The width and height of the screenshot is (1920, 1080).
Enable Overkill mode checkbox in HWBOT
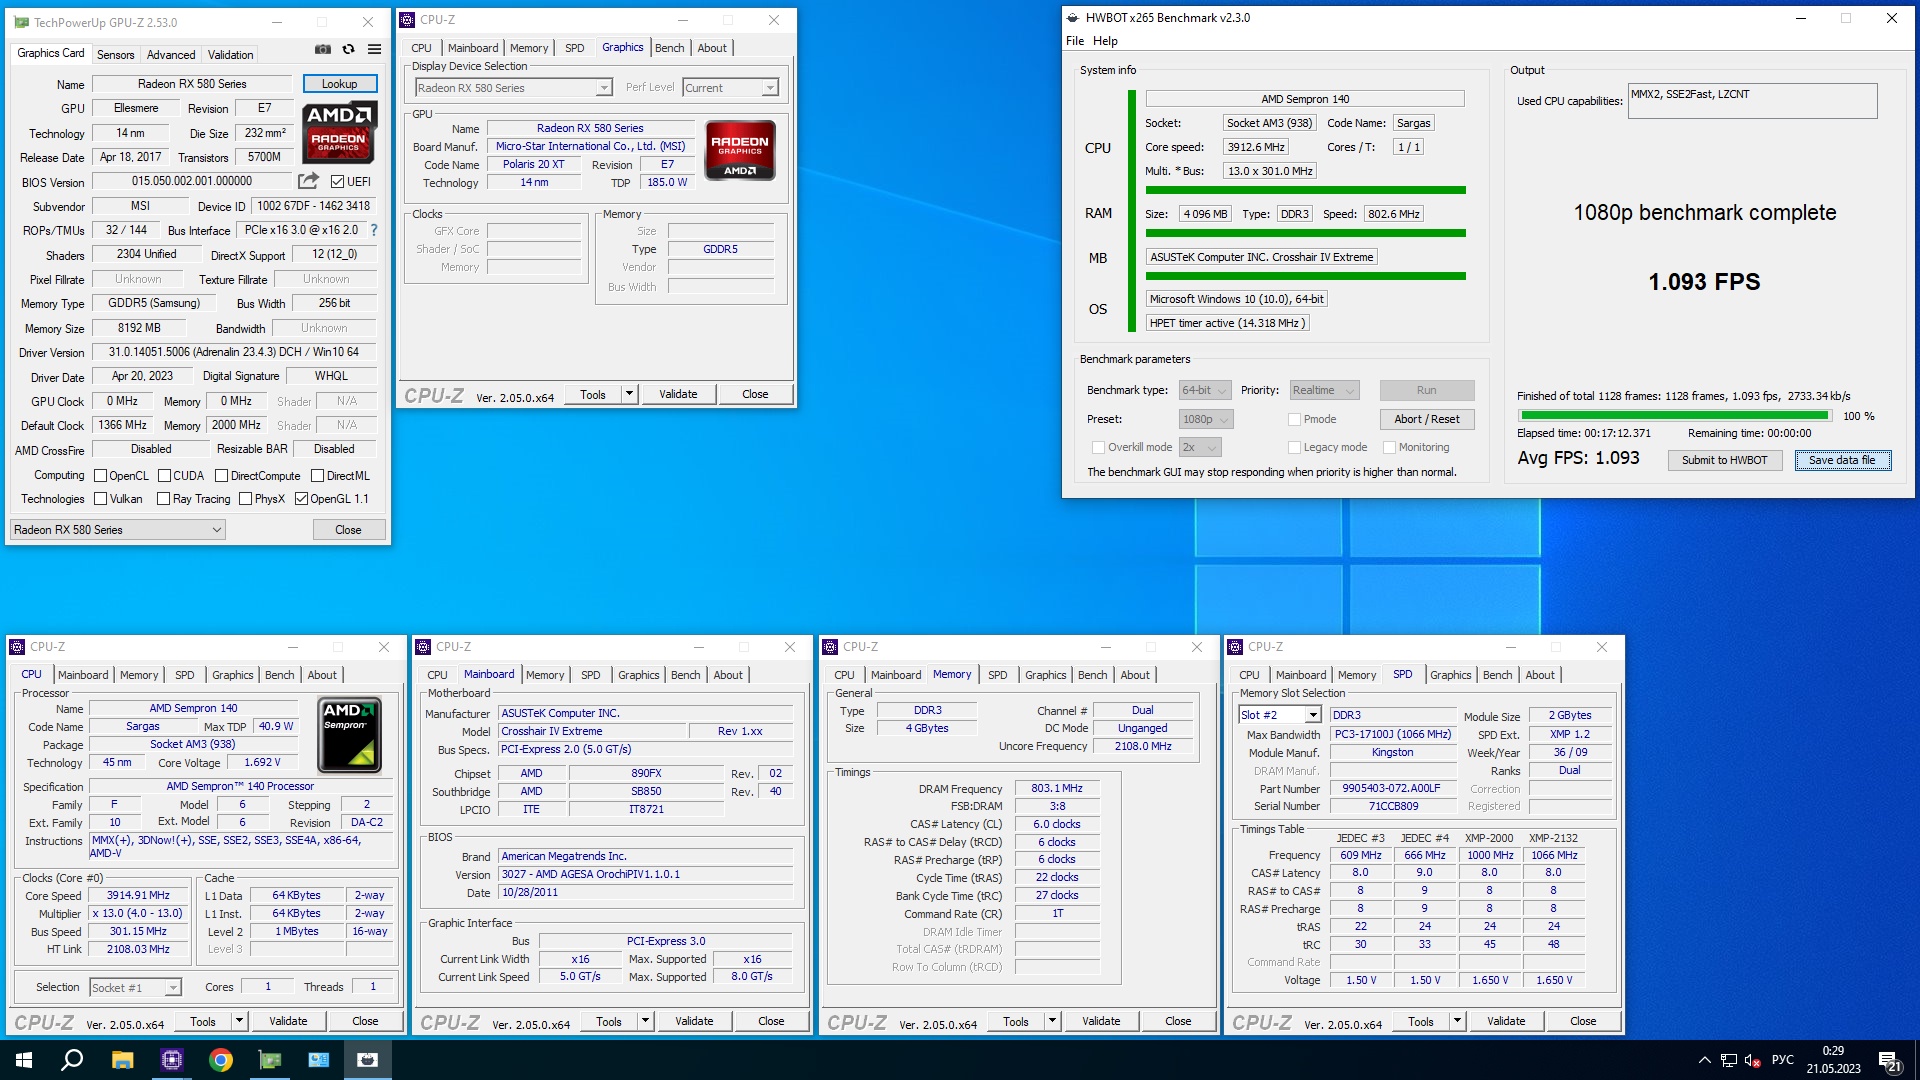[1098, 447]
